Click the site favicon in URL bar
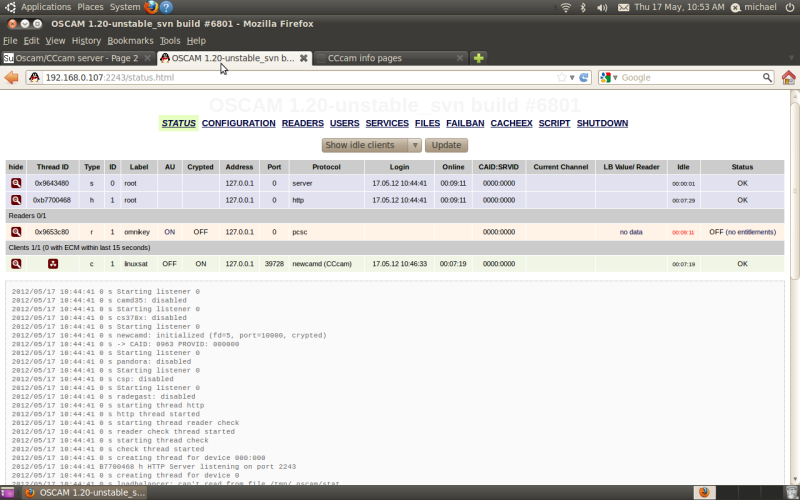Image resolution: width=800 pixels, height=500 pixels. [34, 78]
